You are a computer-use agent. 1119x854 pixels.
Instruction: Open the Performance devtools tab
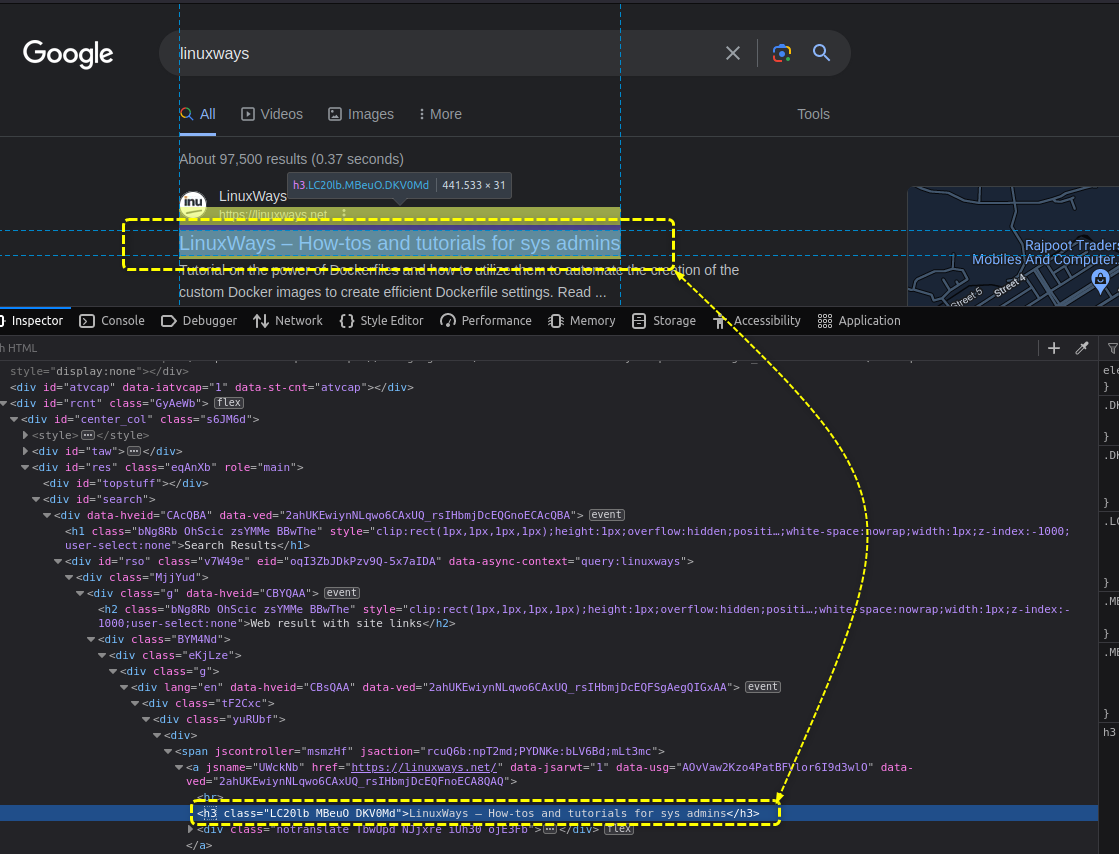pyautogui.click(x=486, y=321)
